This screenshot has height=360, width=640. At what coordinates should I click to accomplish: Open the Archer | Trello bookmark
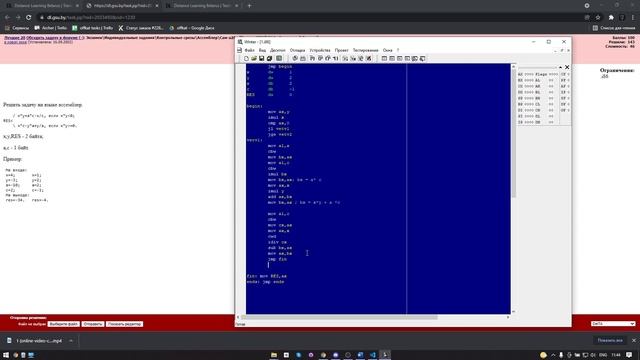tap(51, 28)
